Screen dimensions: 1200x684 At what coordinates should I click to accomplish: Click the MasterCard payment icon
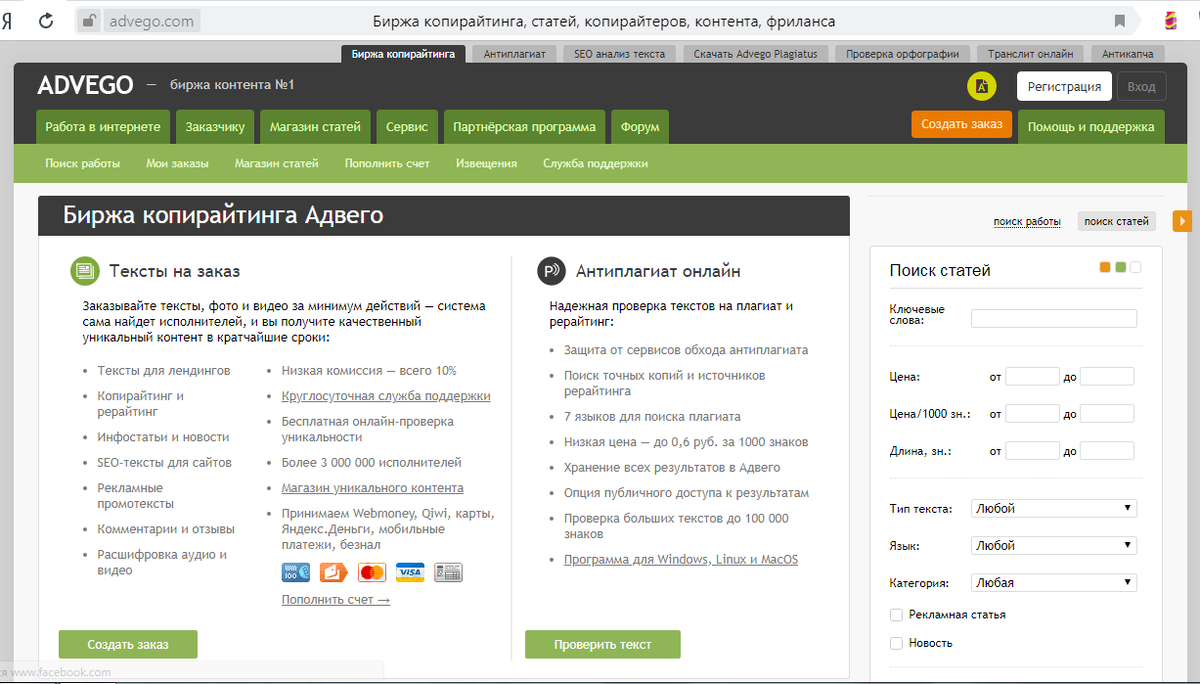point(372,573)
